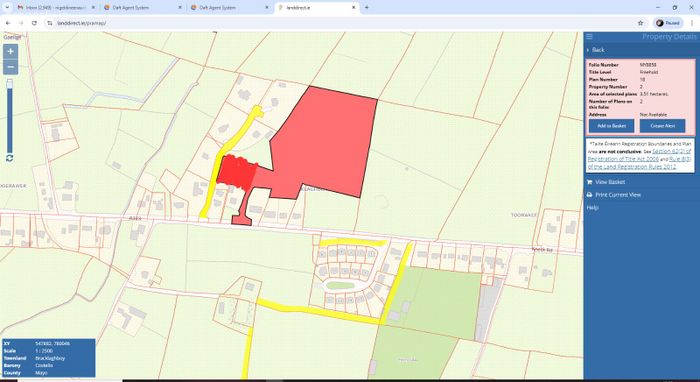This screenshot has height=382, width=700.
Task: Close the Gmail Inbox tab
Action: click(x=93, y=8)
